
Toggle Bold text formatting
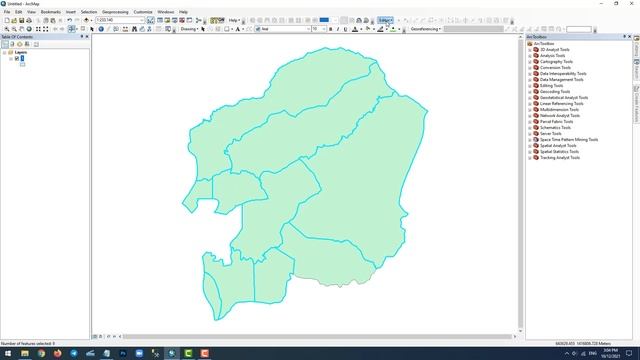tap(330, 29)
